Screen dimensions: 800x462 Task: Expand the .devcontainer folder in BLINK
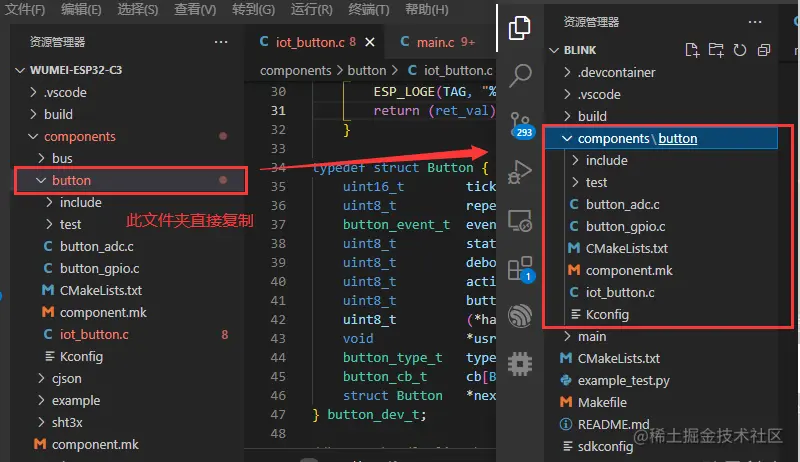[662, 72]
